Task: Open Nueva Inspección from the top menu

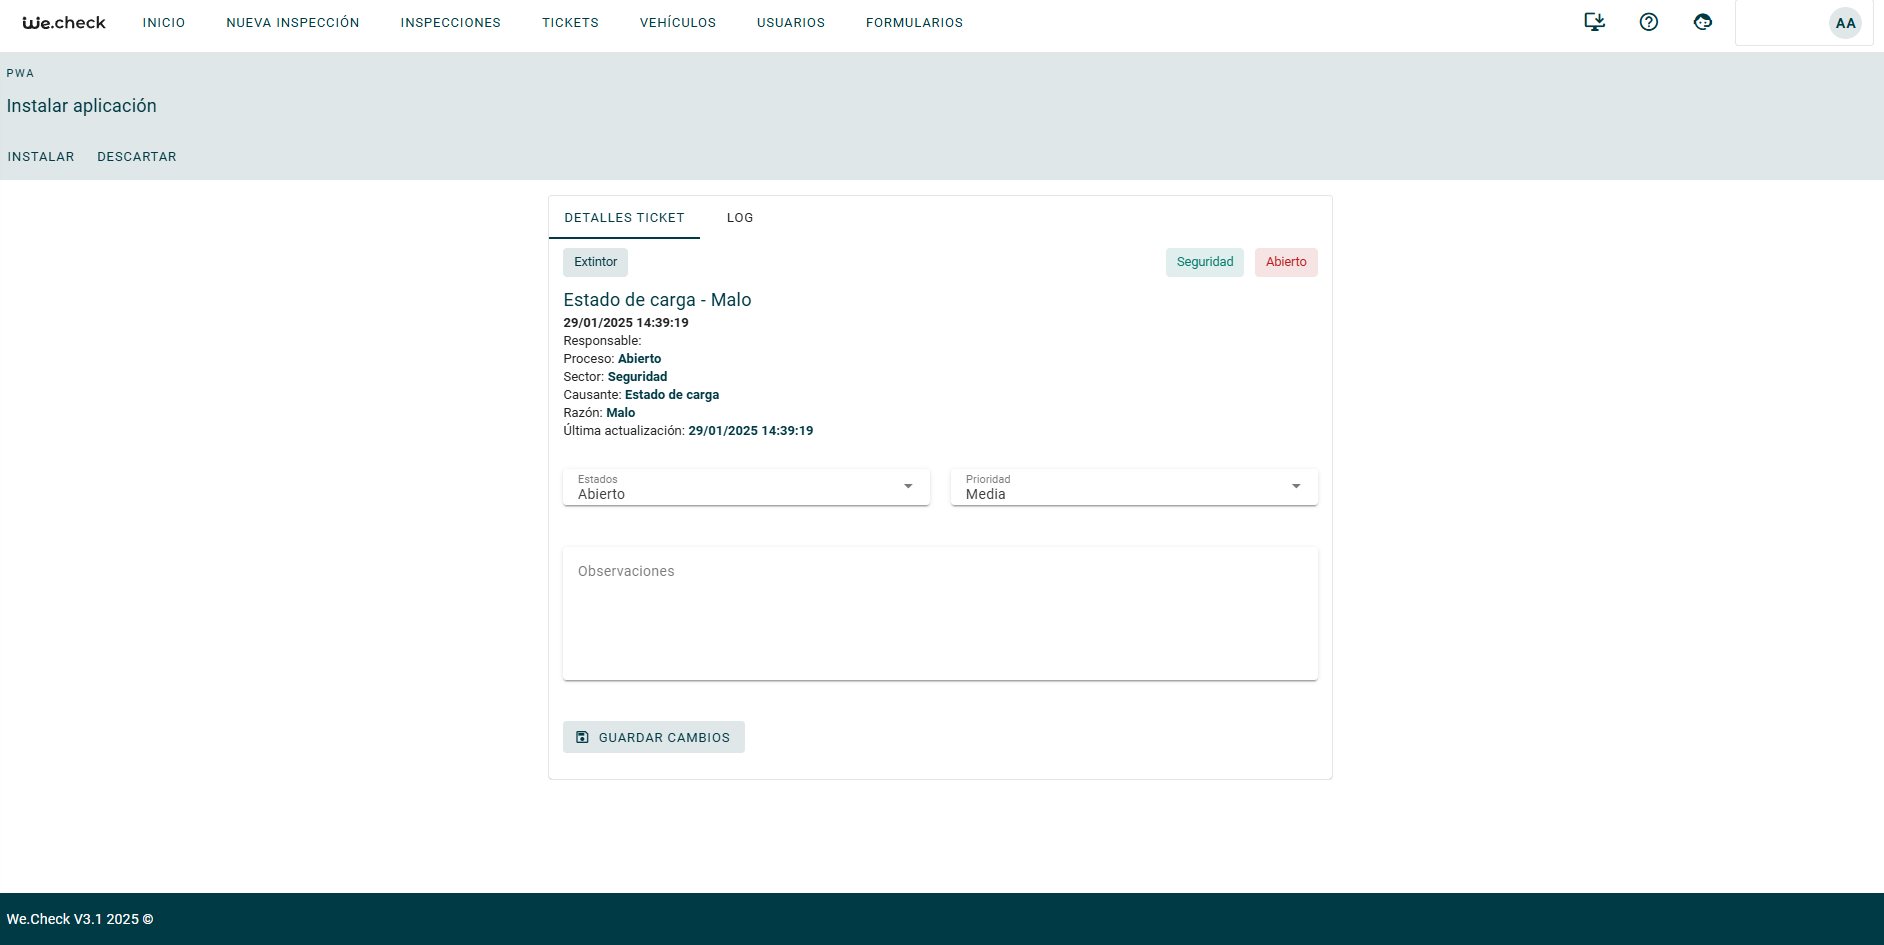Action: pyautogui.click(x=292, y=23)
